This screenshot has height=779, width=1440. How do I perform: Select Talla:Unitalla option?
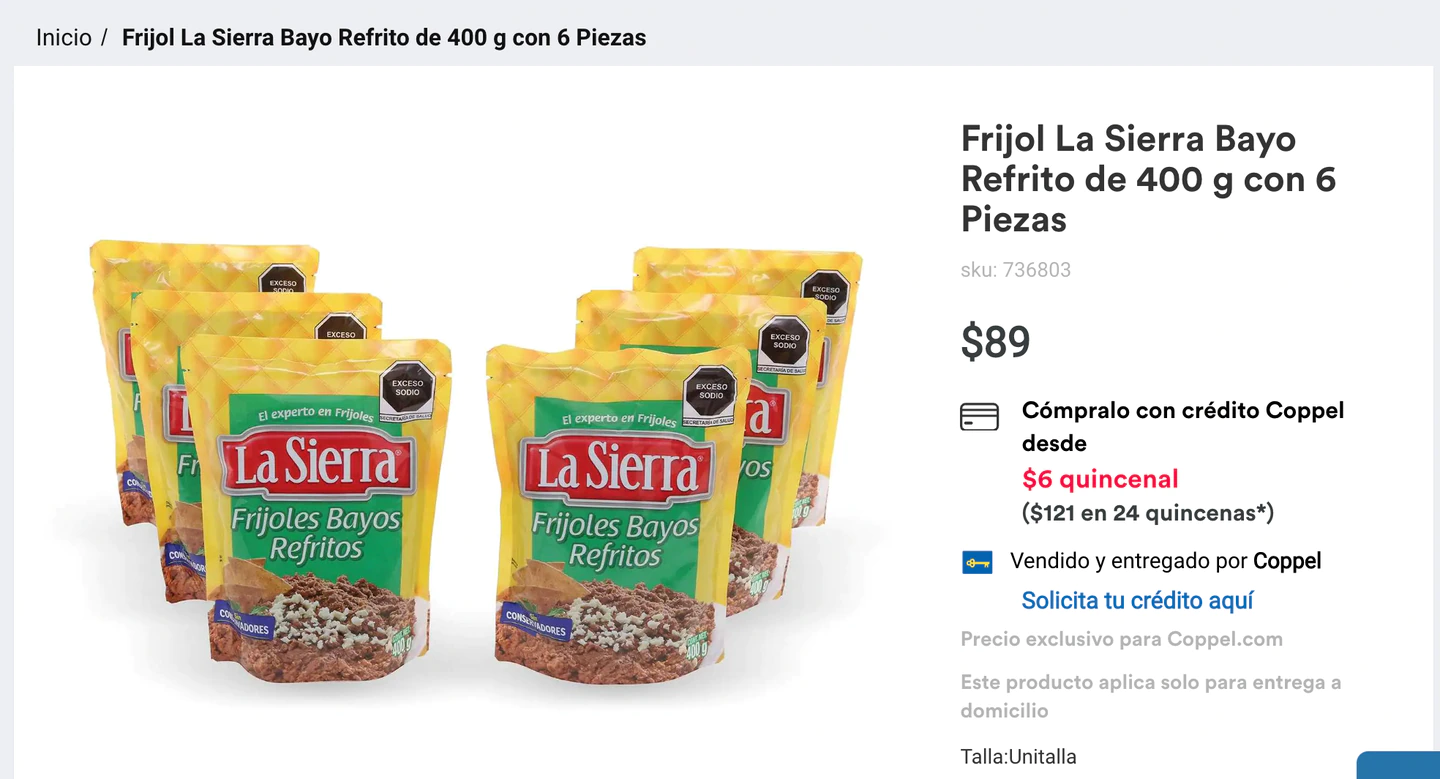pos(1017,756)
